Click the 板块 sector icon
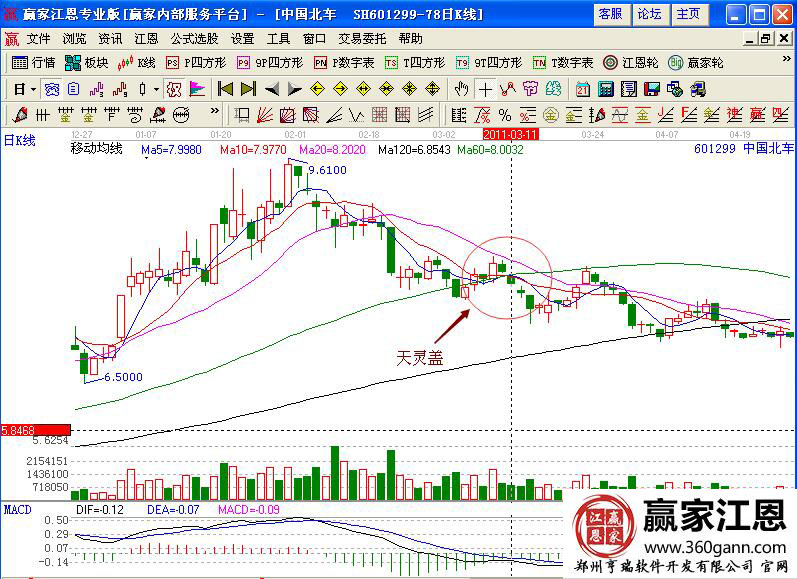This screenshot has height=579, width=797. tap(87, 62)
